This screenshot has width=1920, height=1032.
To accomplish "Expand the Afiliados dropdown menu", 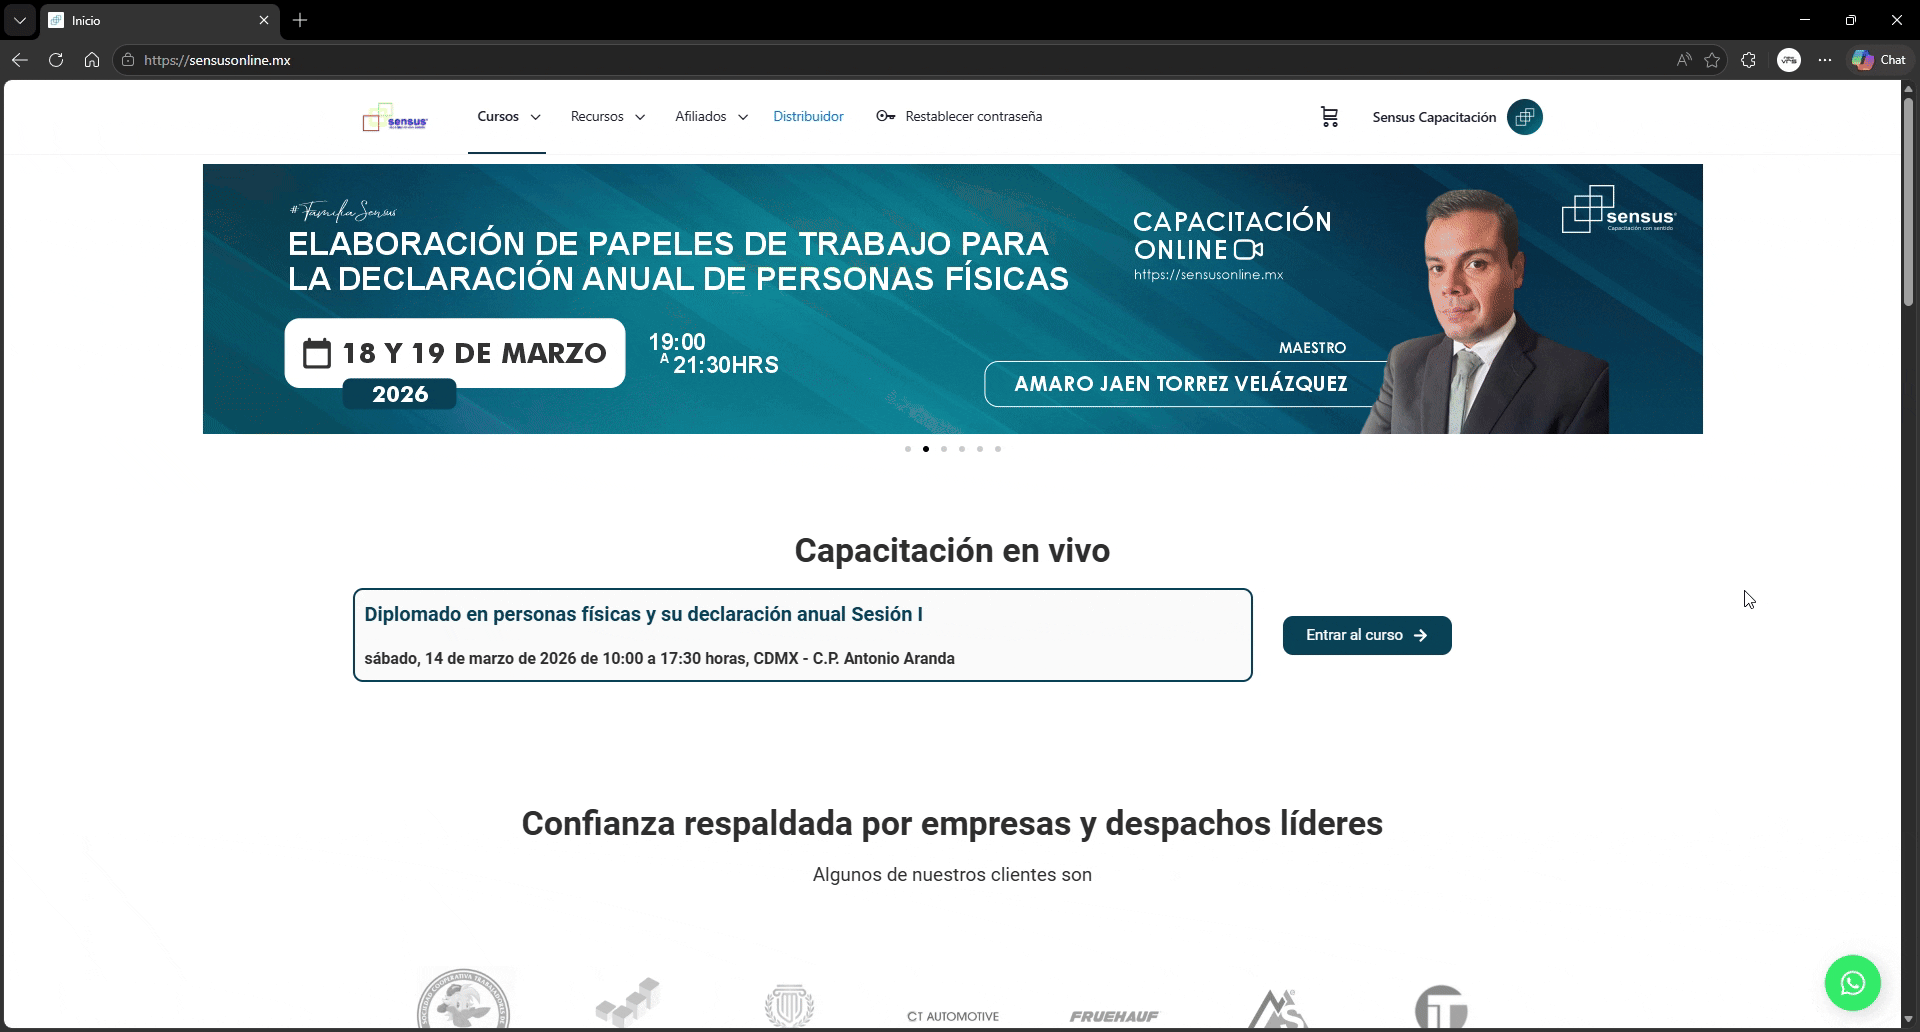I will [x=711, y=117].
